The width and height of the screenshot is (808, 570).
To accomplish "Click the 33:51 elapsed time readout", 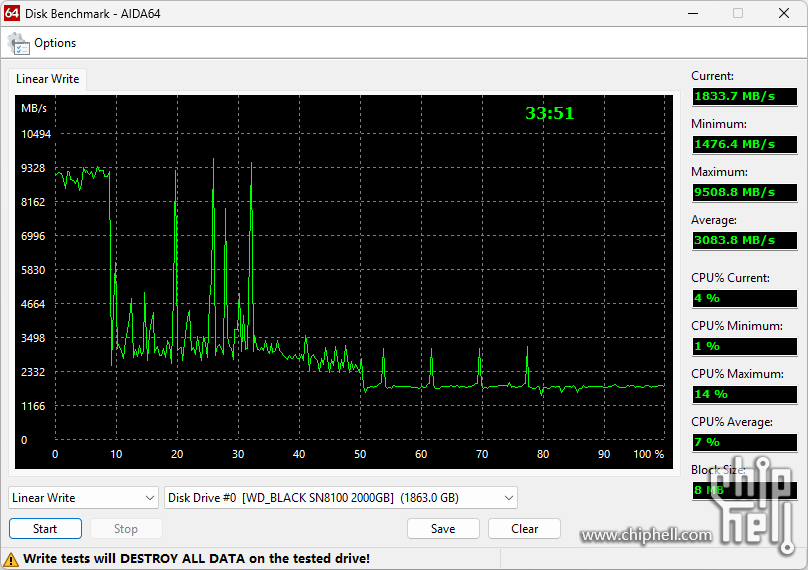I will point(549,113).
